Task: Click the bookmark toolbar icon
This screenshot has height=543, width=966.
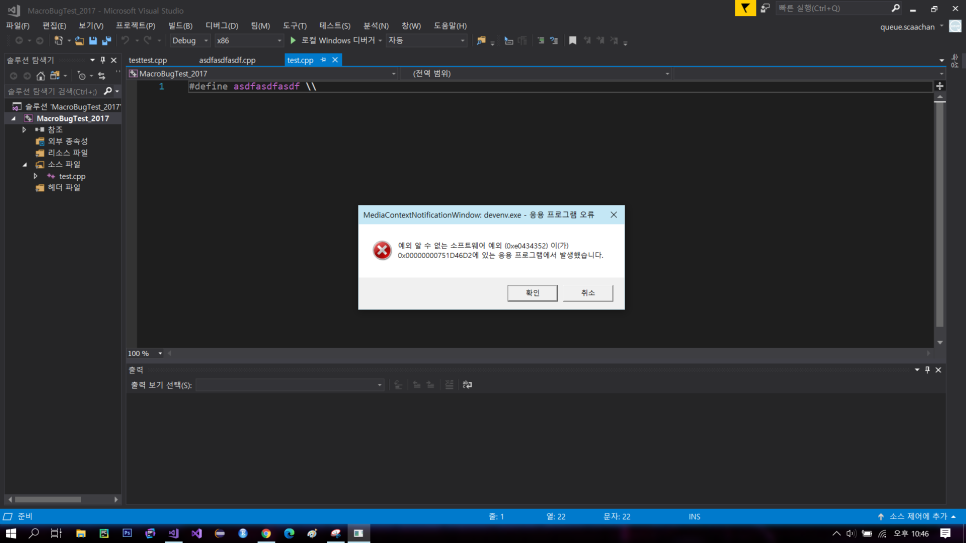Action: point(572,41)
